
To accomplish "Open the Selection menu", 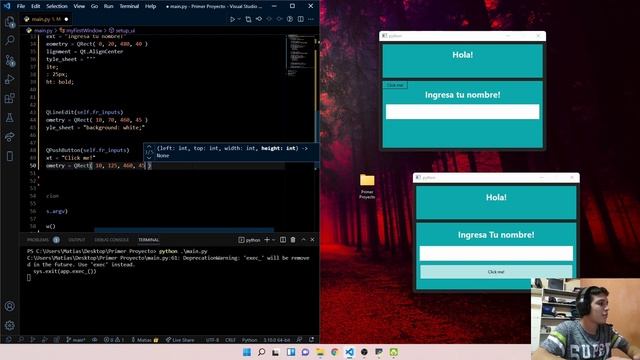I will [57, 6].
